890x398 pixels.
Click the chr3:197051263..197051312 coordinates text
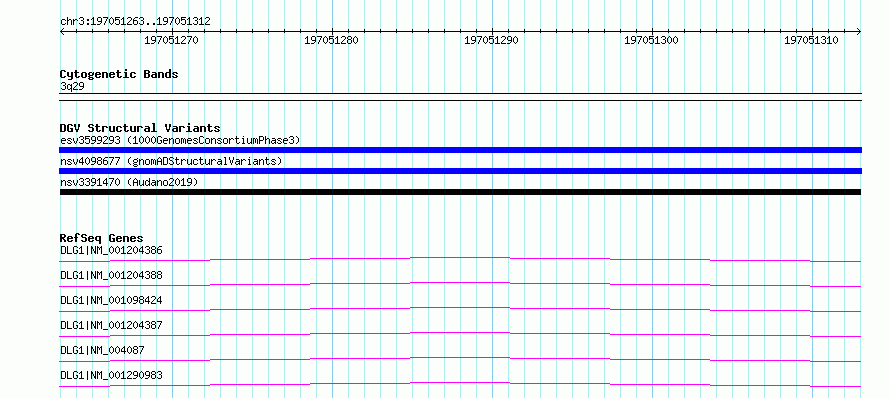point(135,22)
